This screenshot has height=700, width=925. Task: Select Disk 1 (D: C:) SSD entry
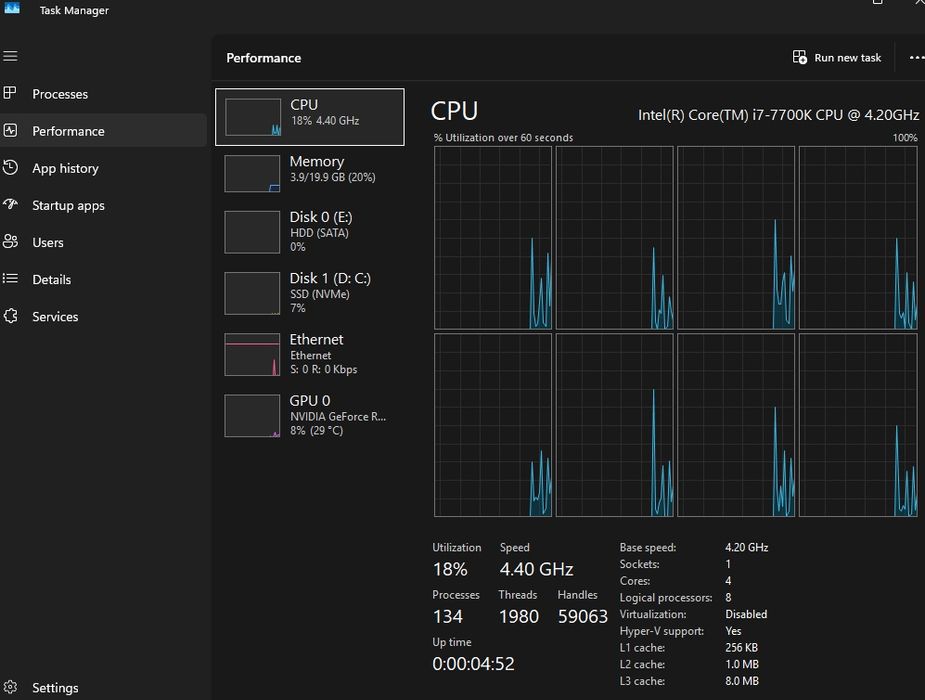click(310, 293)
